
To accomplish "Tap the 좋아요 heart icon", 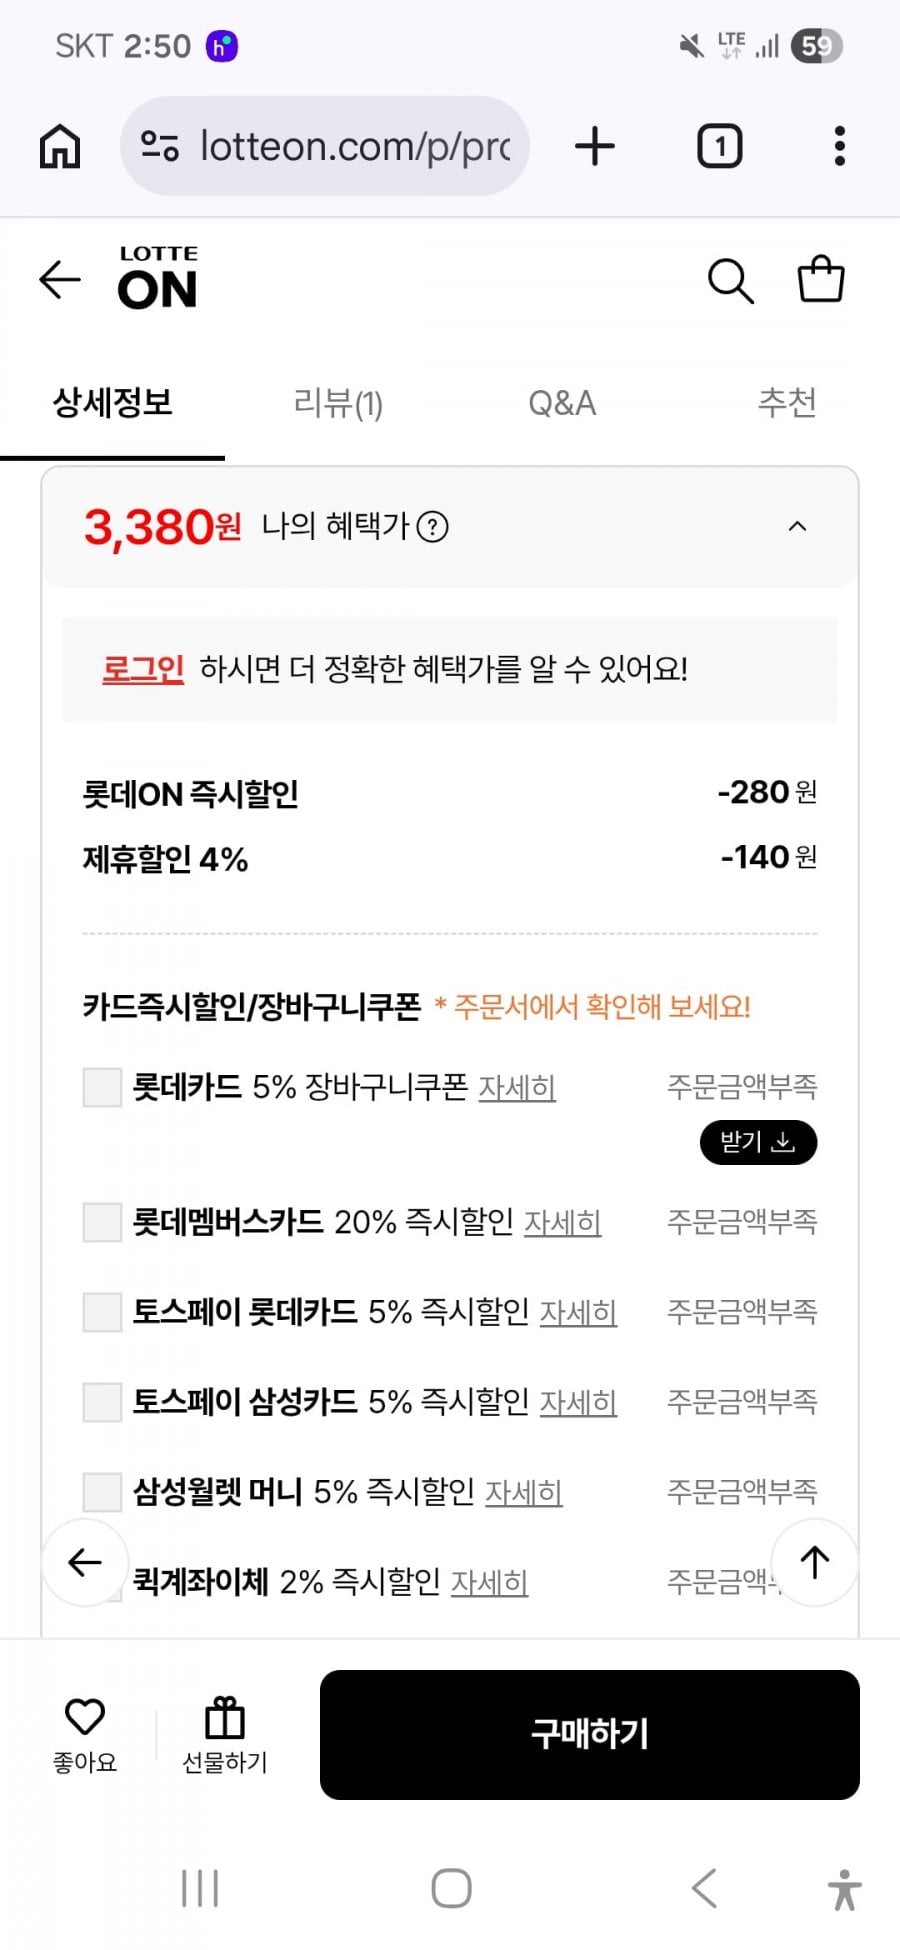I will [85, 1717].
